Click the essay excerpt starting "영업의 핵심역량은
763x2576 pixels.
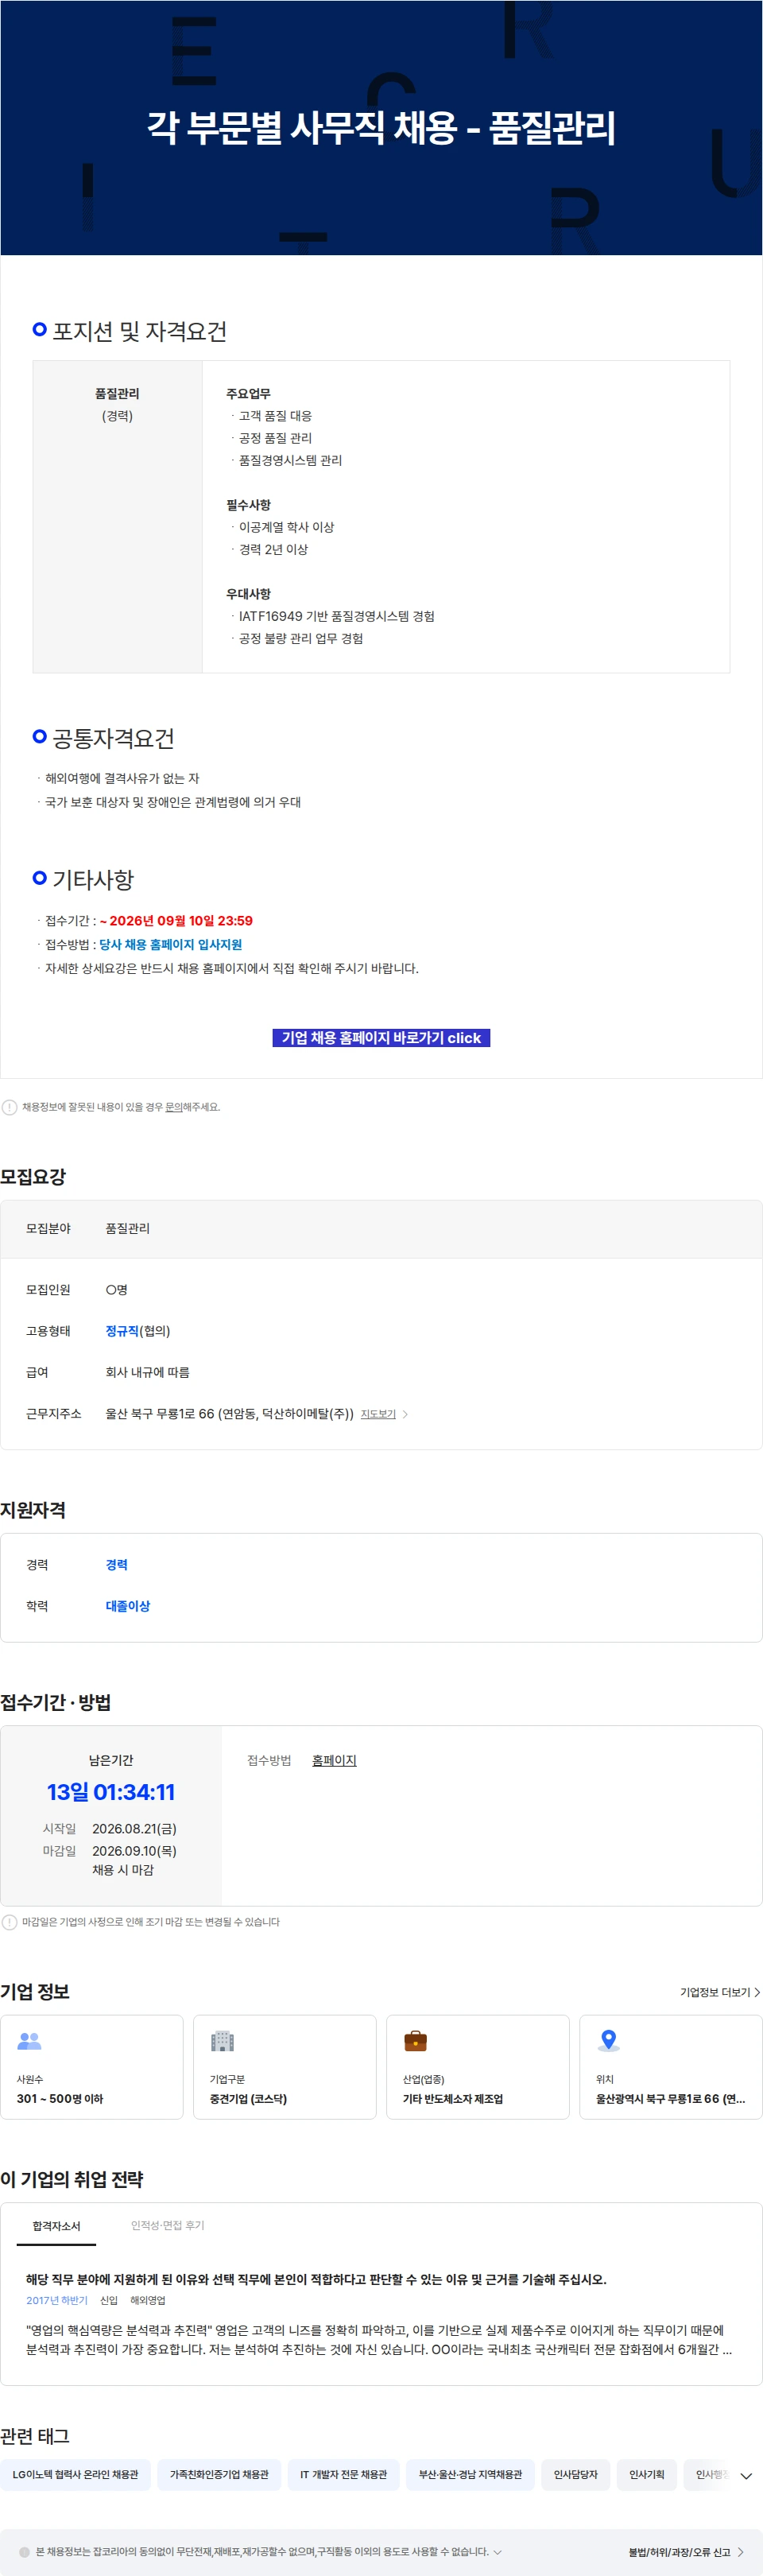[379, 2339]
